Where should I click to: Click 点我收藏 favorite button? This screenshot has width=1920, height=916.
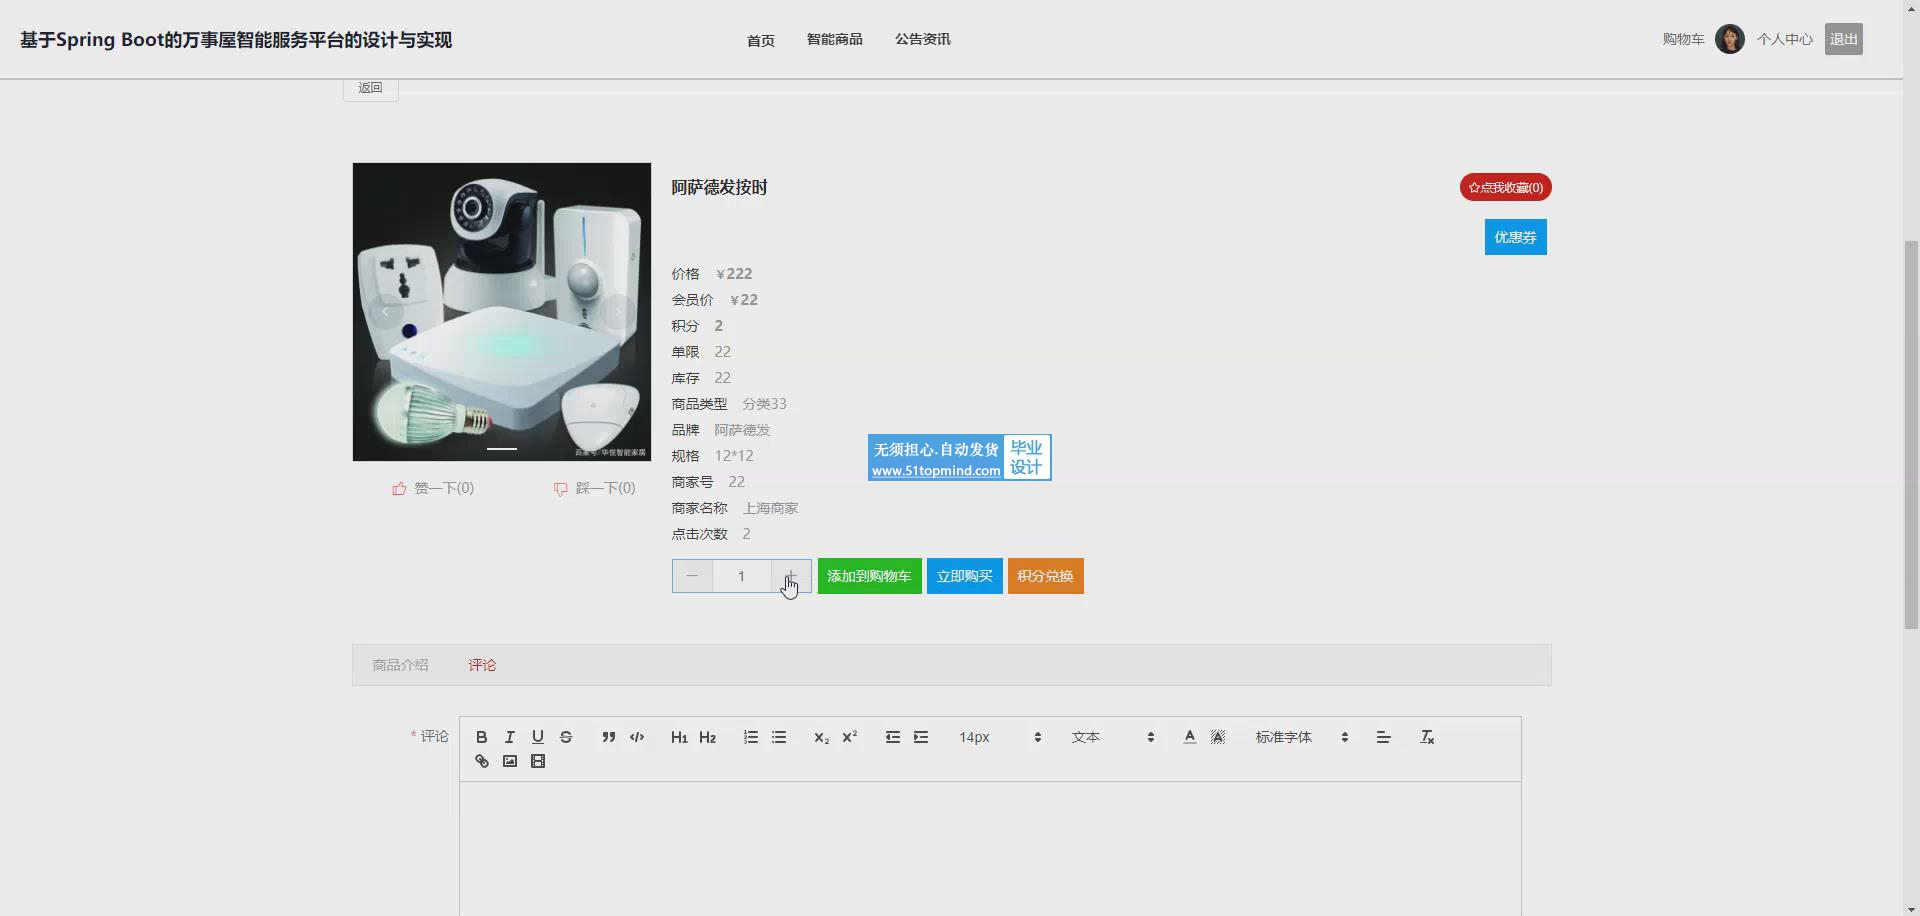click(1505, 187)
